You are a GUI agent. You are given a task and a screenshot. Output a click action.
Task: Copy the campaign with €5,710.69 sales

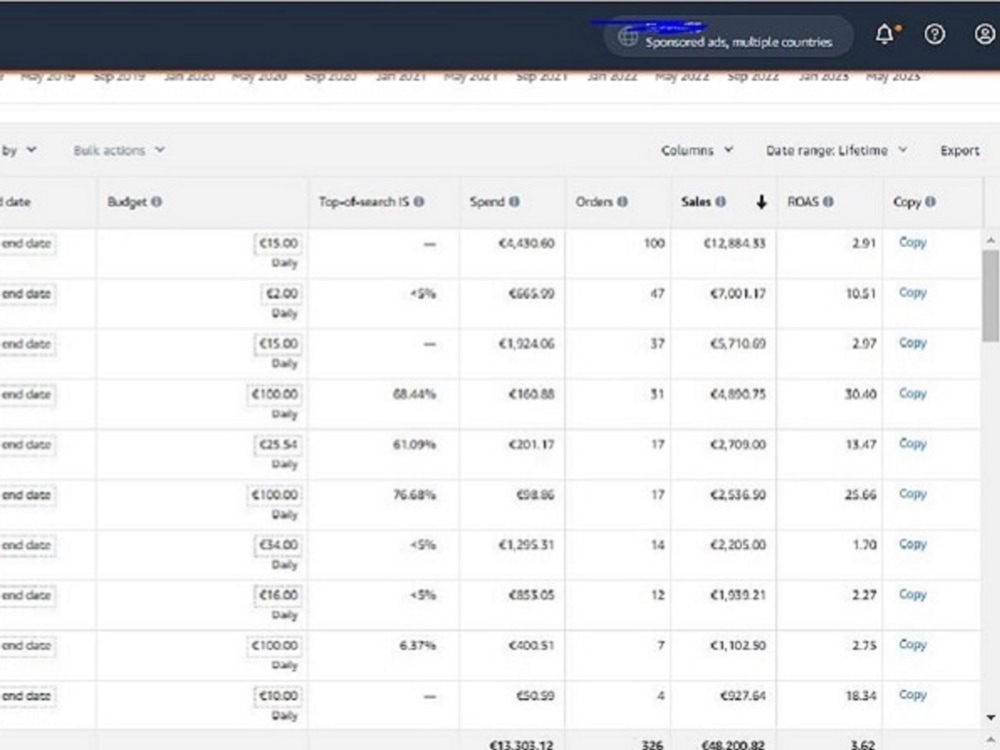(913, 343)
